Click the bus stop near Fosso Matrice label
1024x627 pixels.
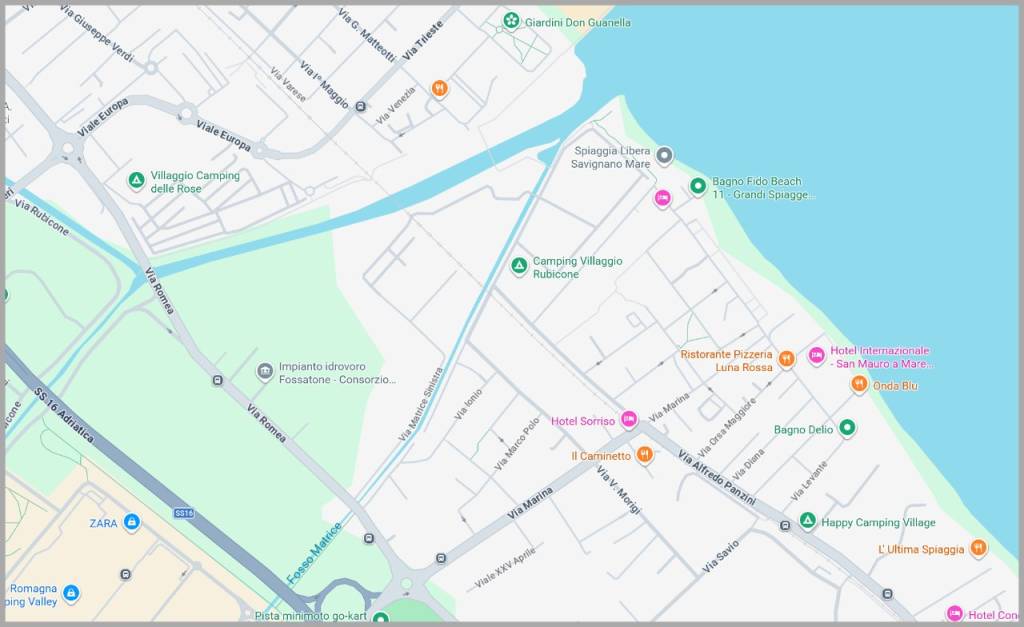tap(369, 538)
